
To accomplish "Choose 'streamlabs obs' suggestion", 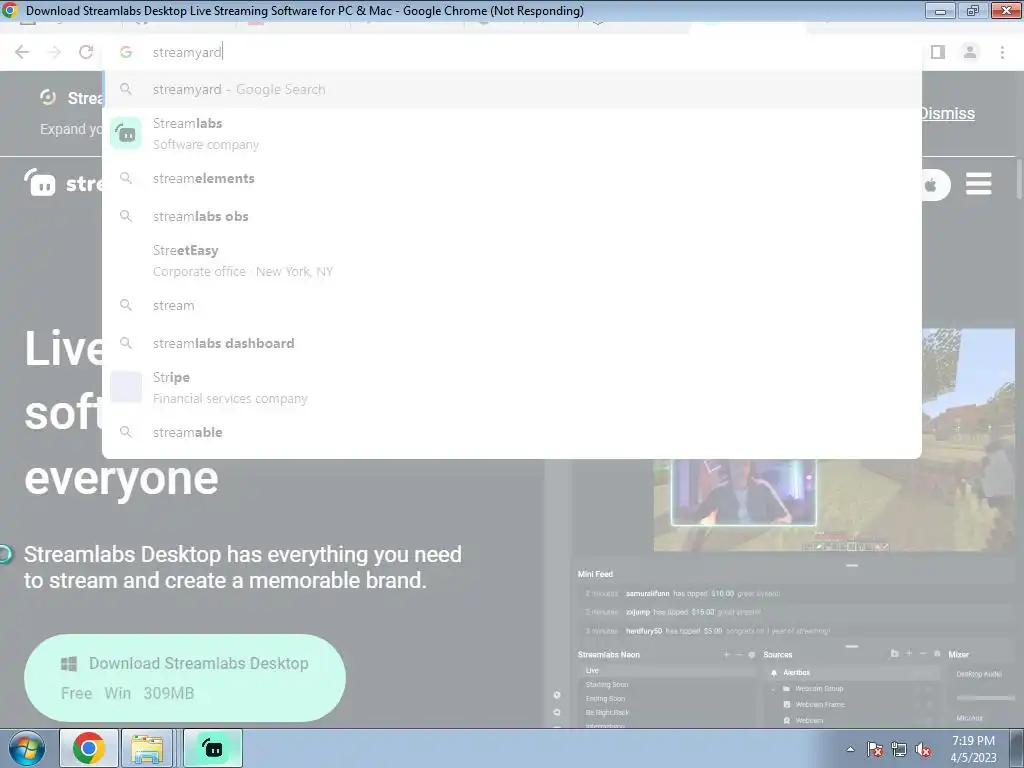I will tap(513, 216).
